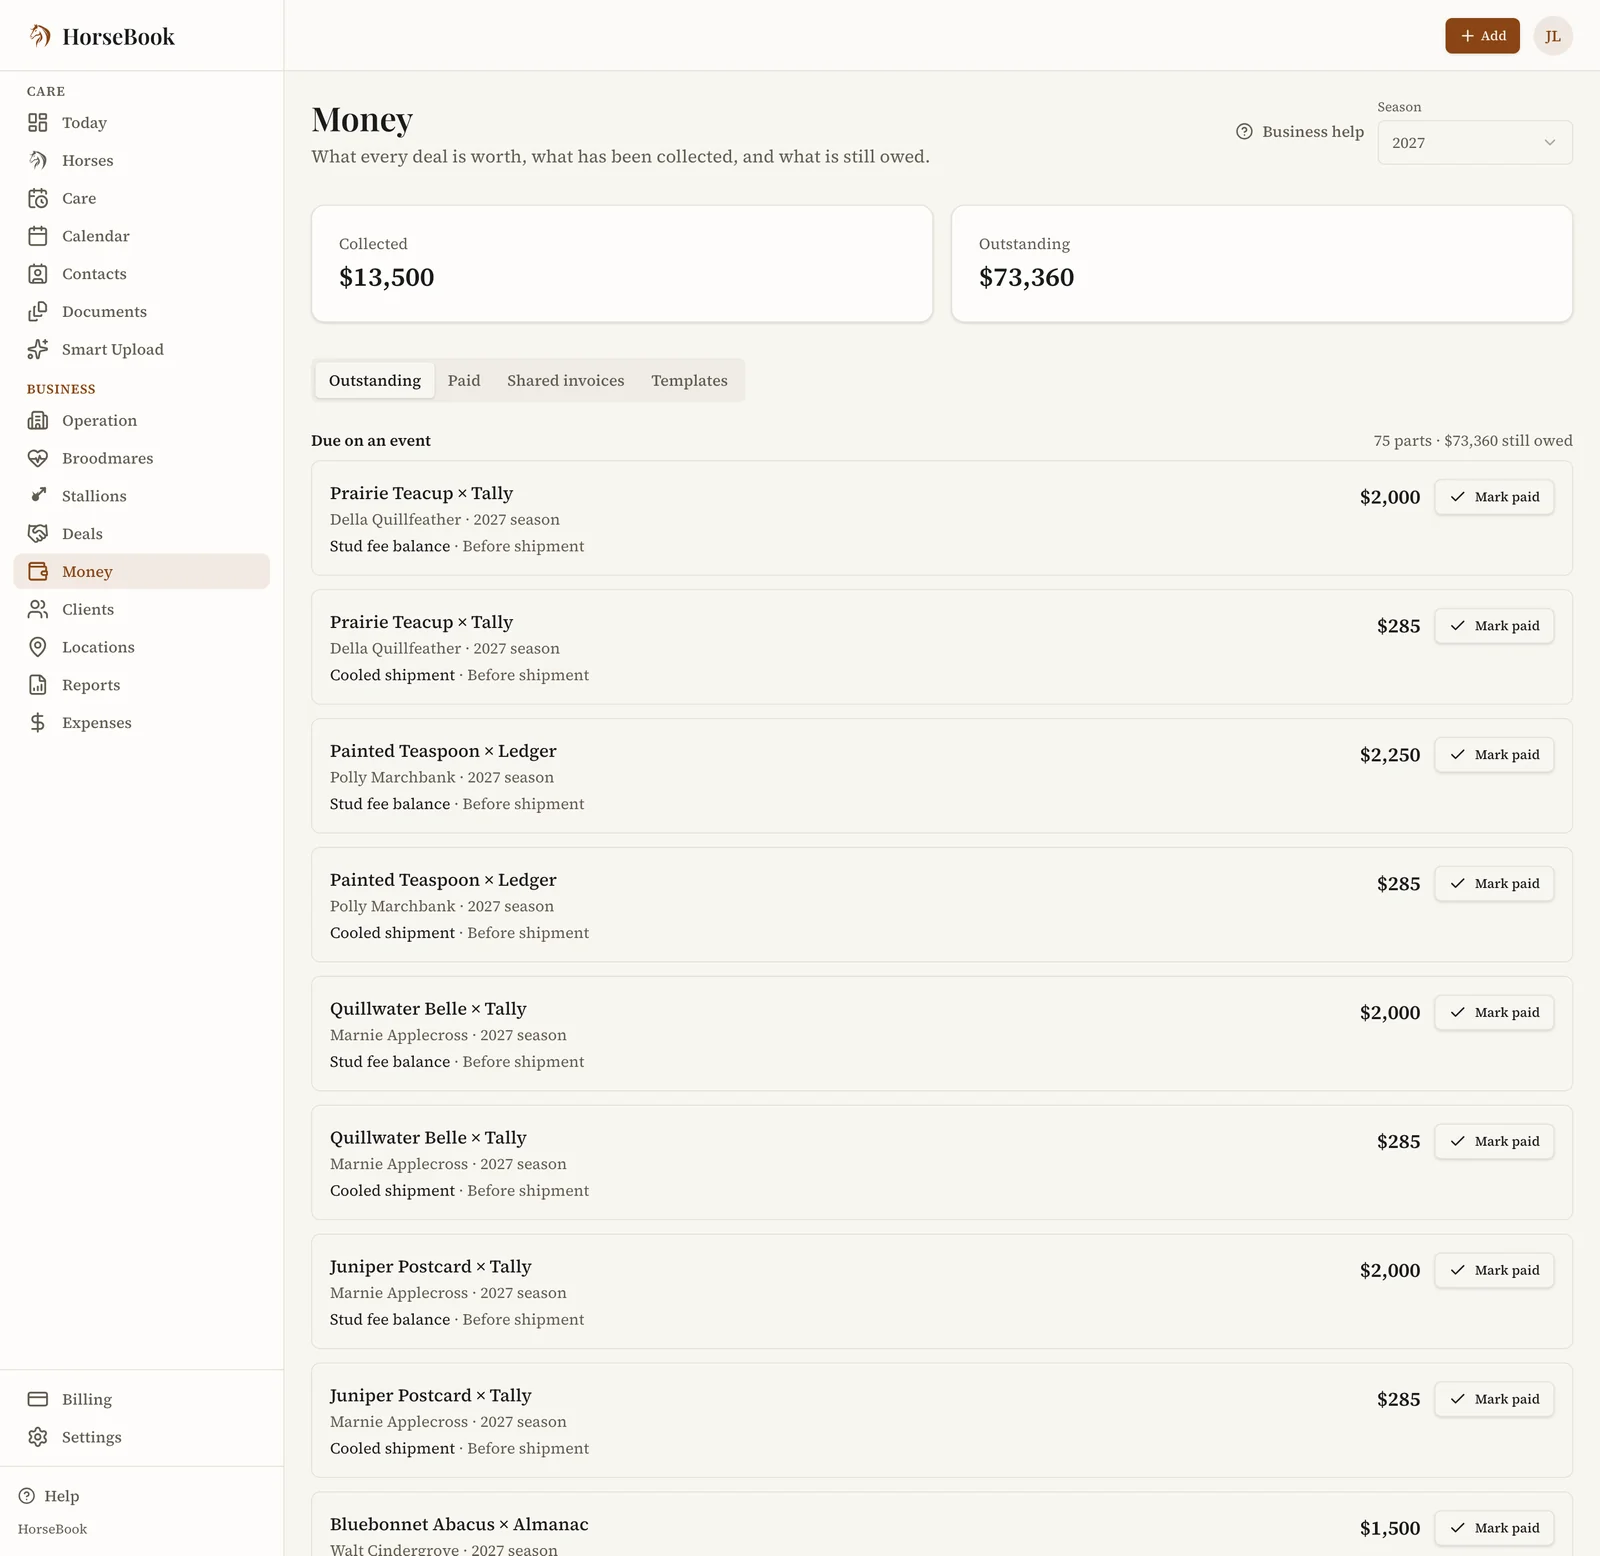Screen dimensions: 1600x1556
Task: Mark paid Painted Teaspoon $2,250 stud fee
Action: point(1494,755)
